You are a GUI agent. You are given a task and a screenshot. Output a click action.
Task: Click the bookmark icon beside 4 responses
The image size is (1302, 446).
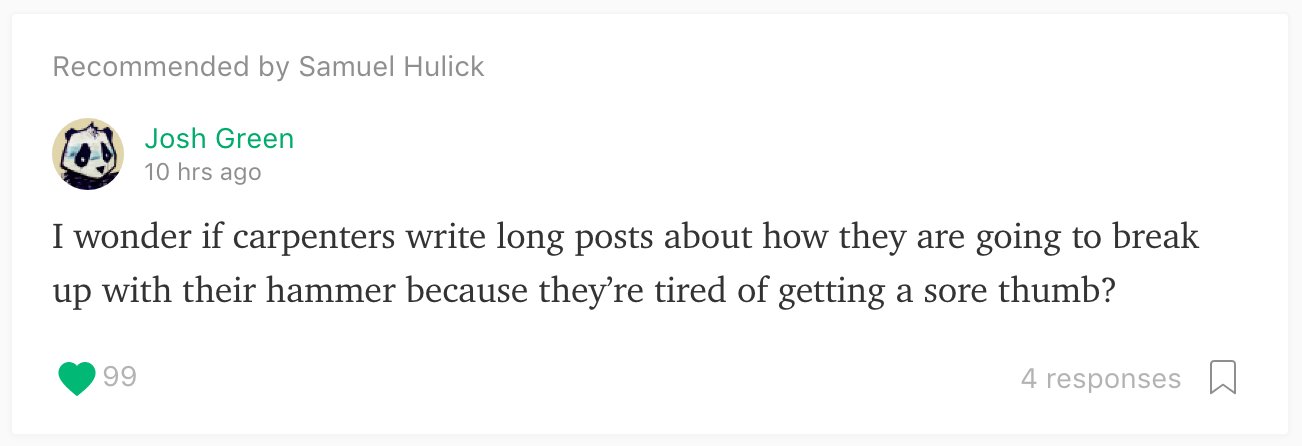point(1223,378)
